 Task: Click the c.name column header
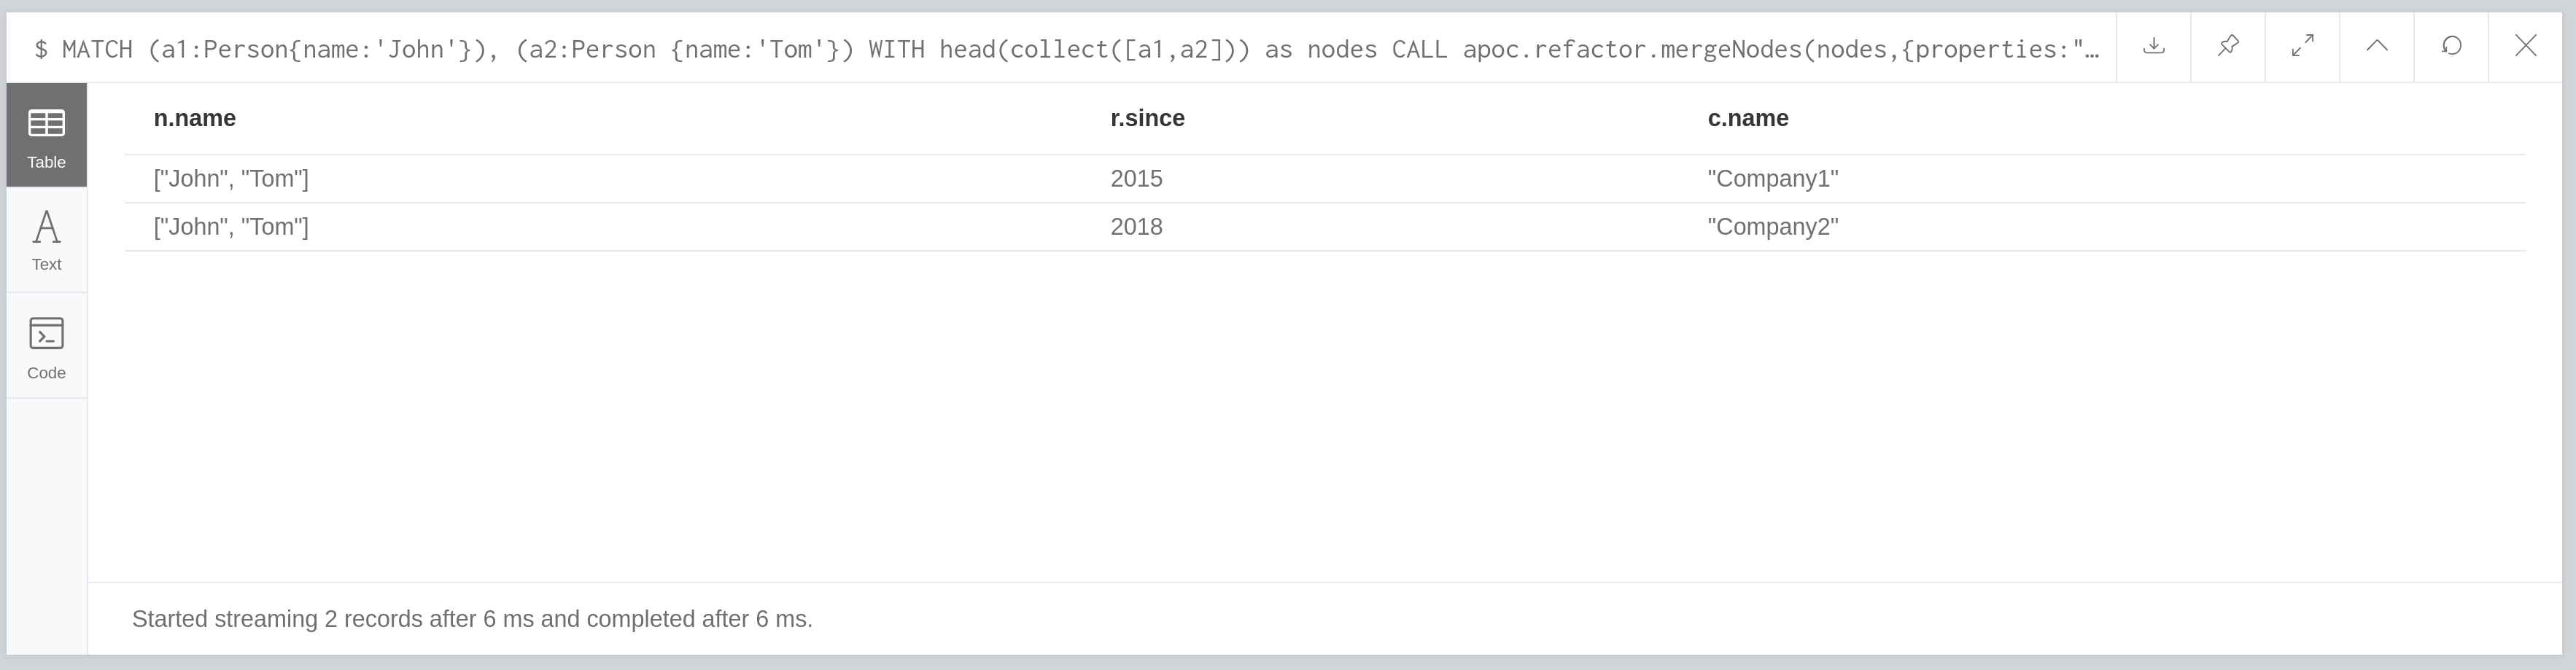[1747, 118]
